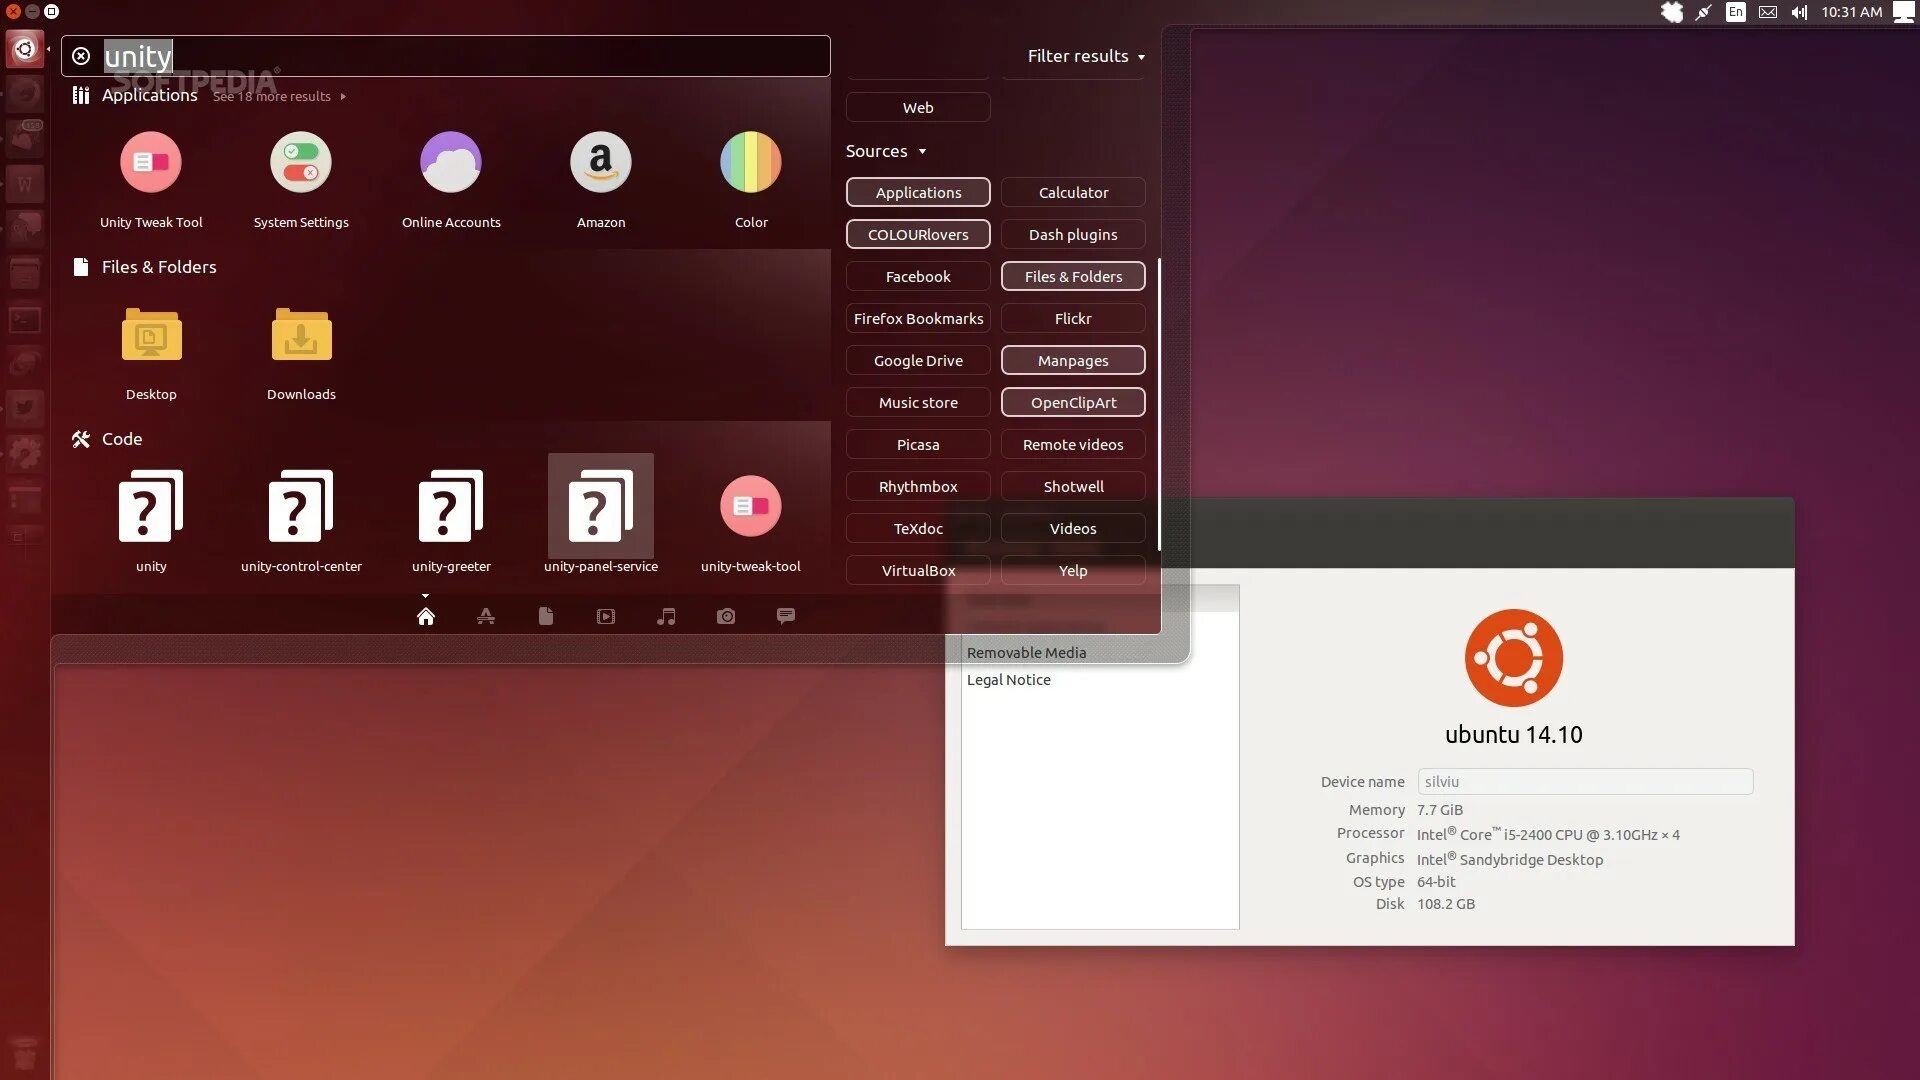
Task: Open the Color application icon
Action: 751,163
